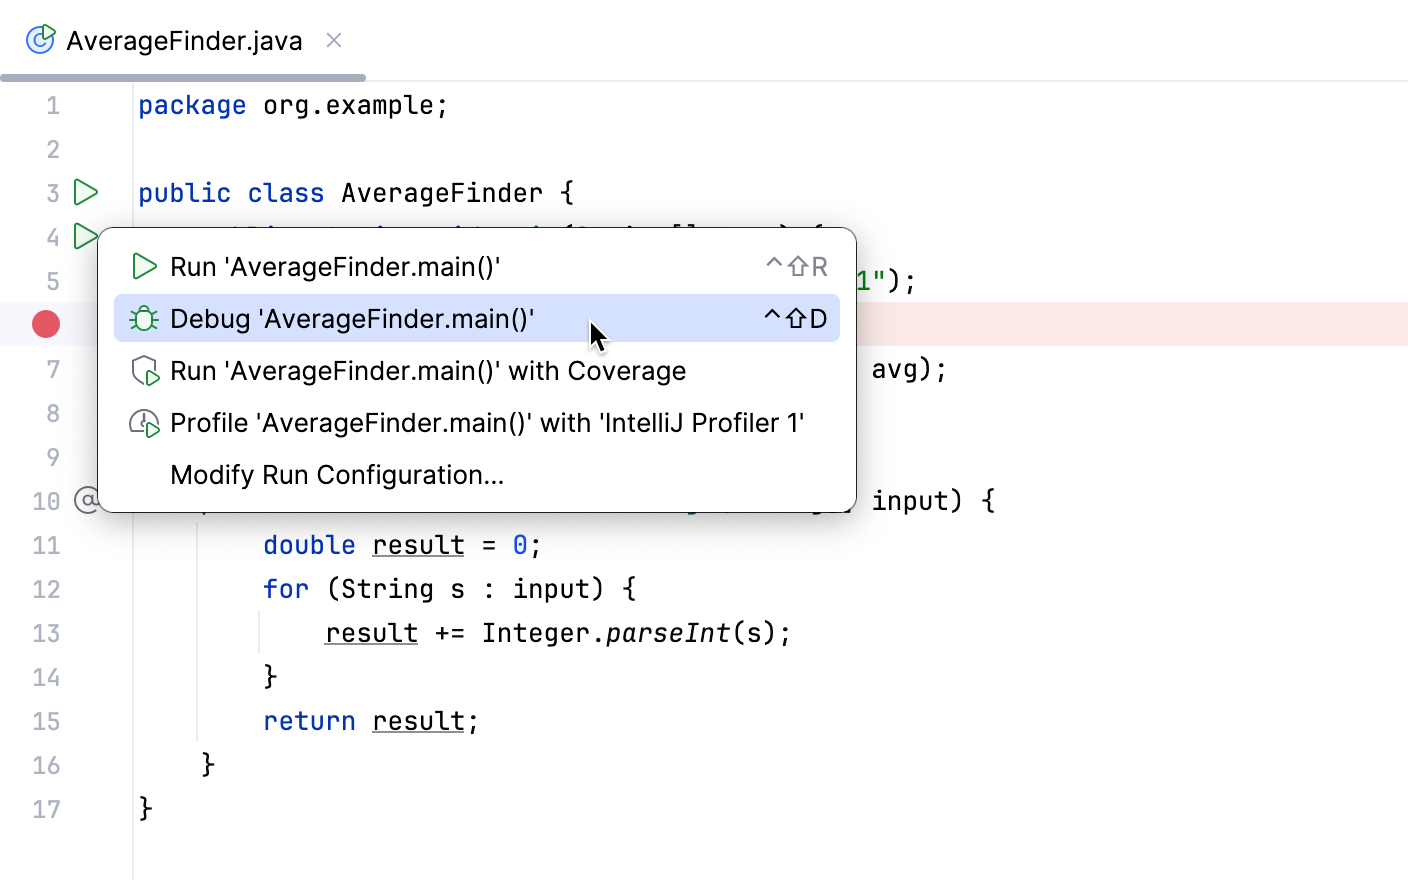Select the green bug Debug icon

pos(144,318)
